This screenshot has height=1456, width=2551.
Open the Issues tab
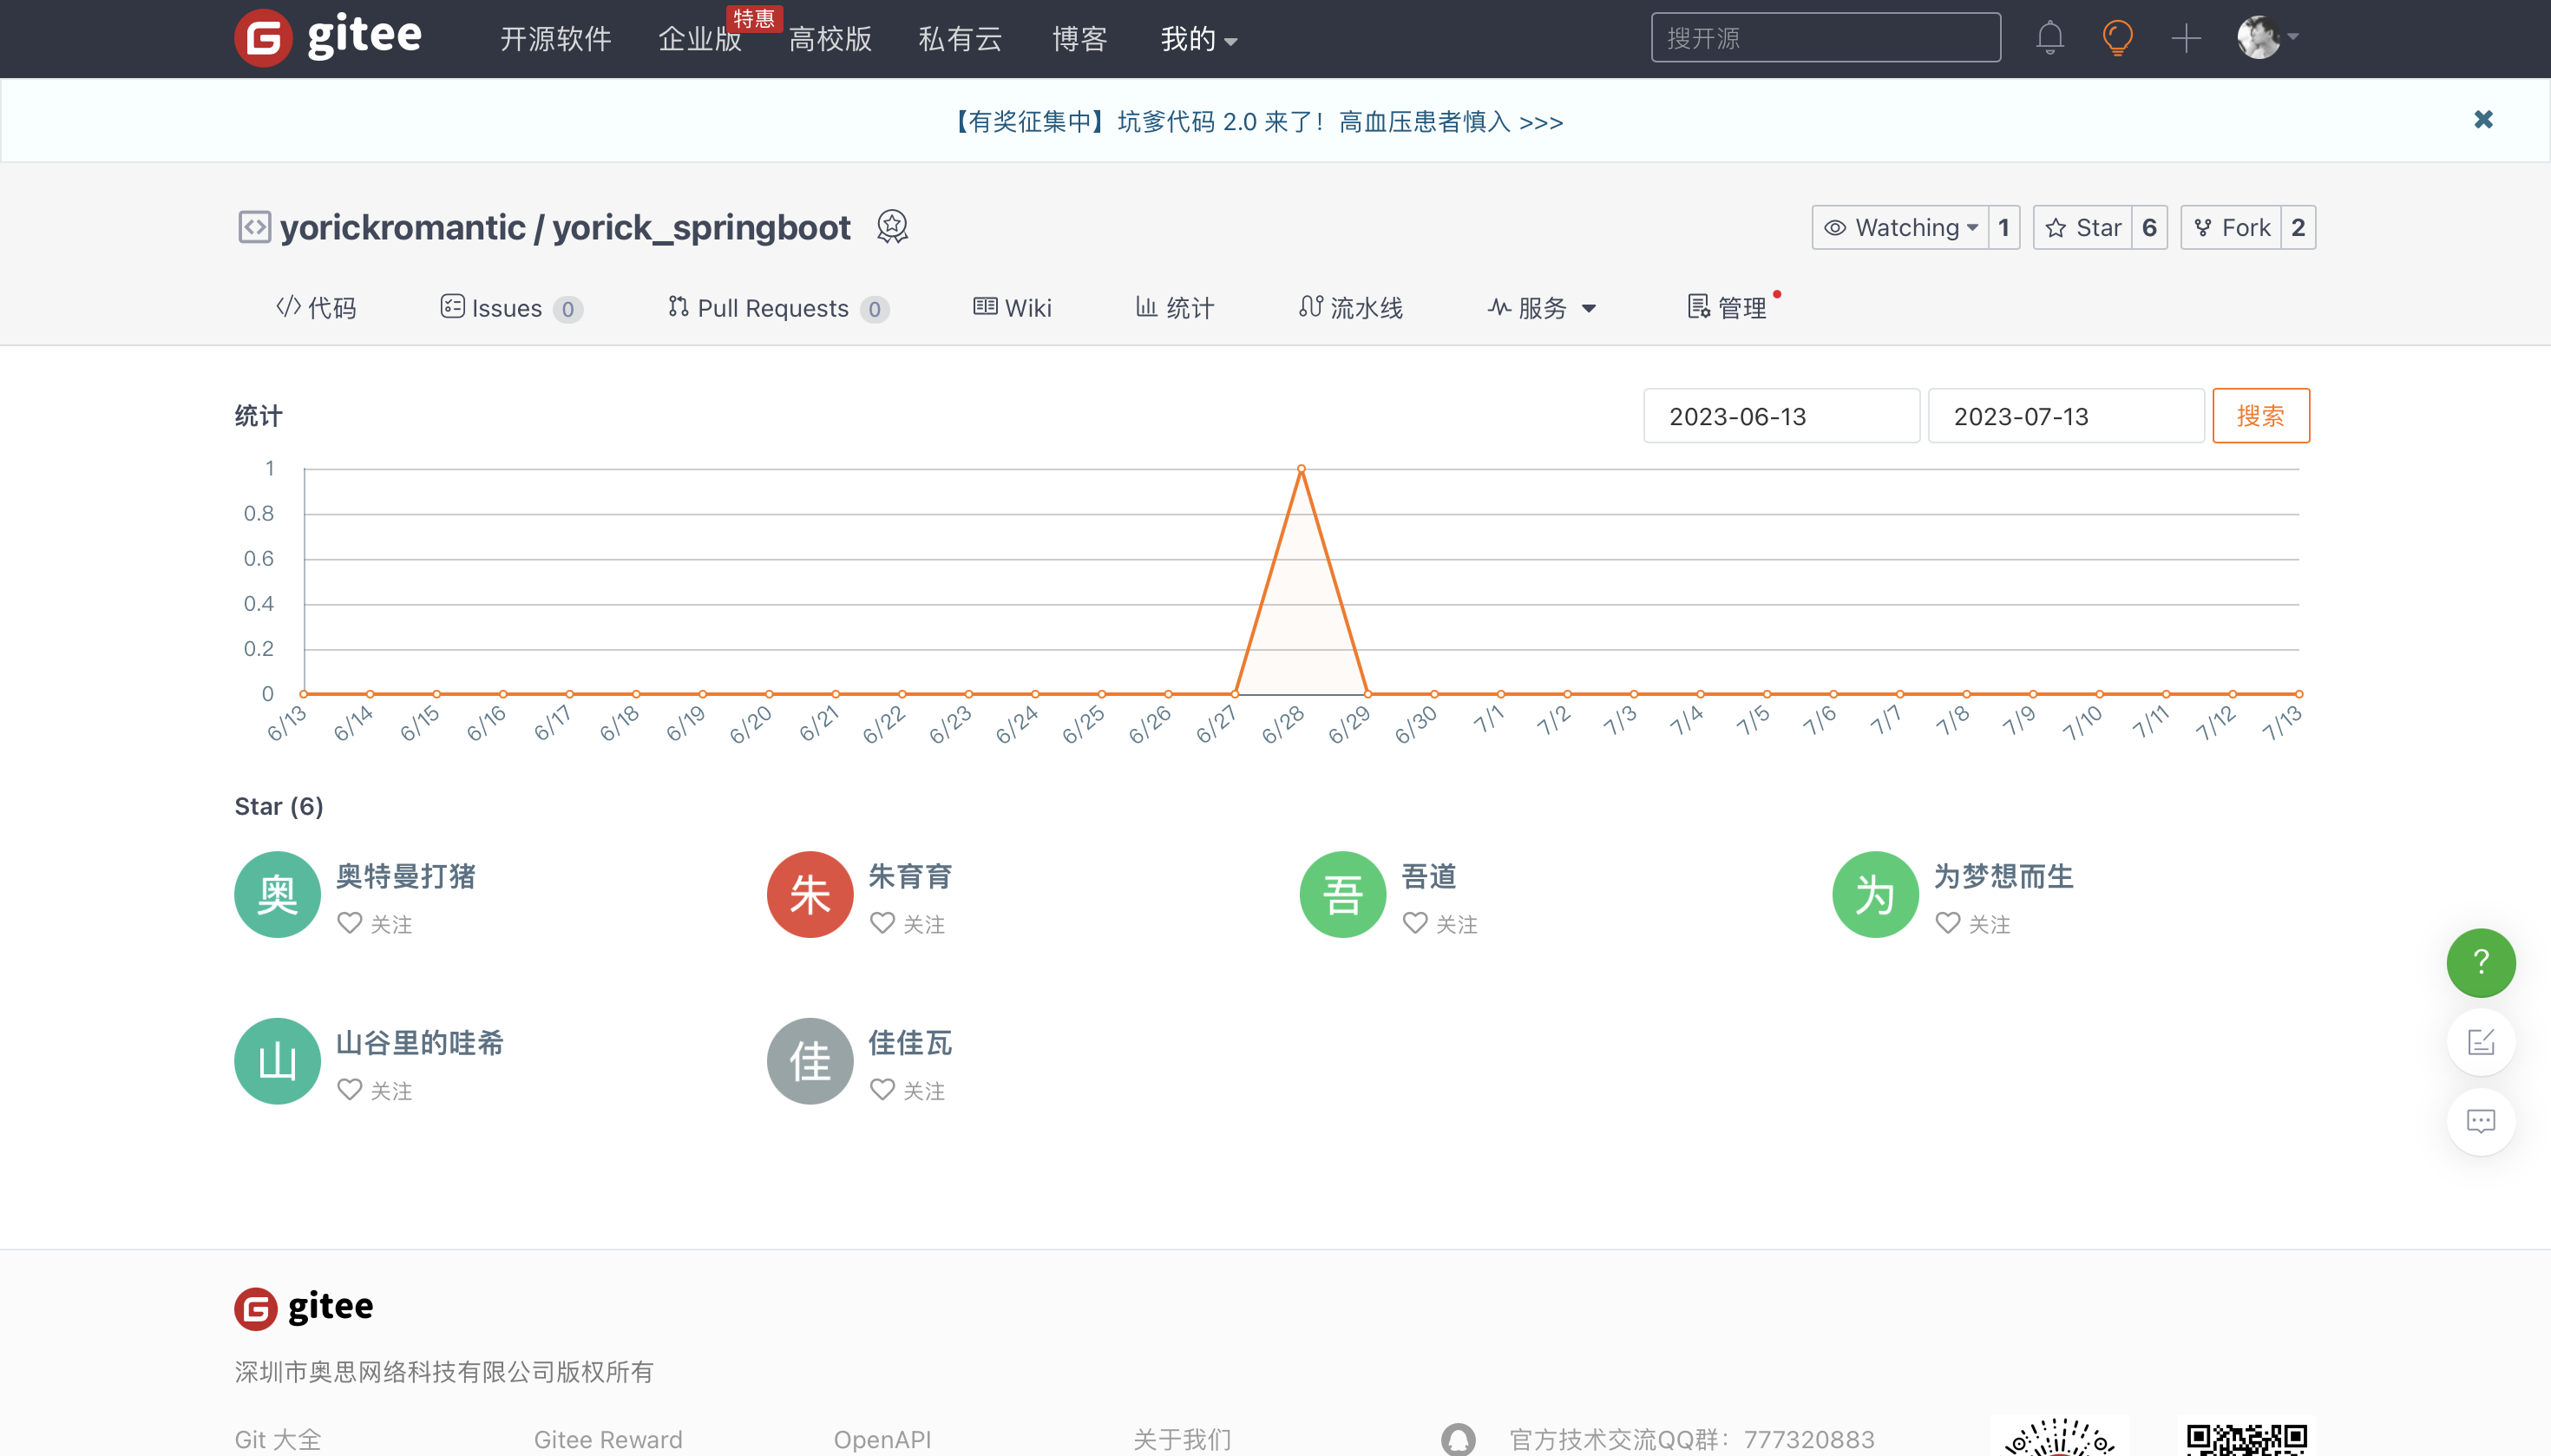pos(511,308)
